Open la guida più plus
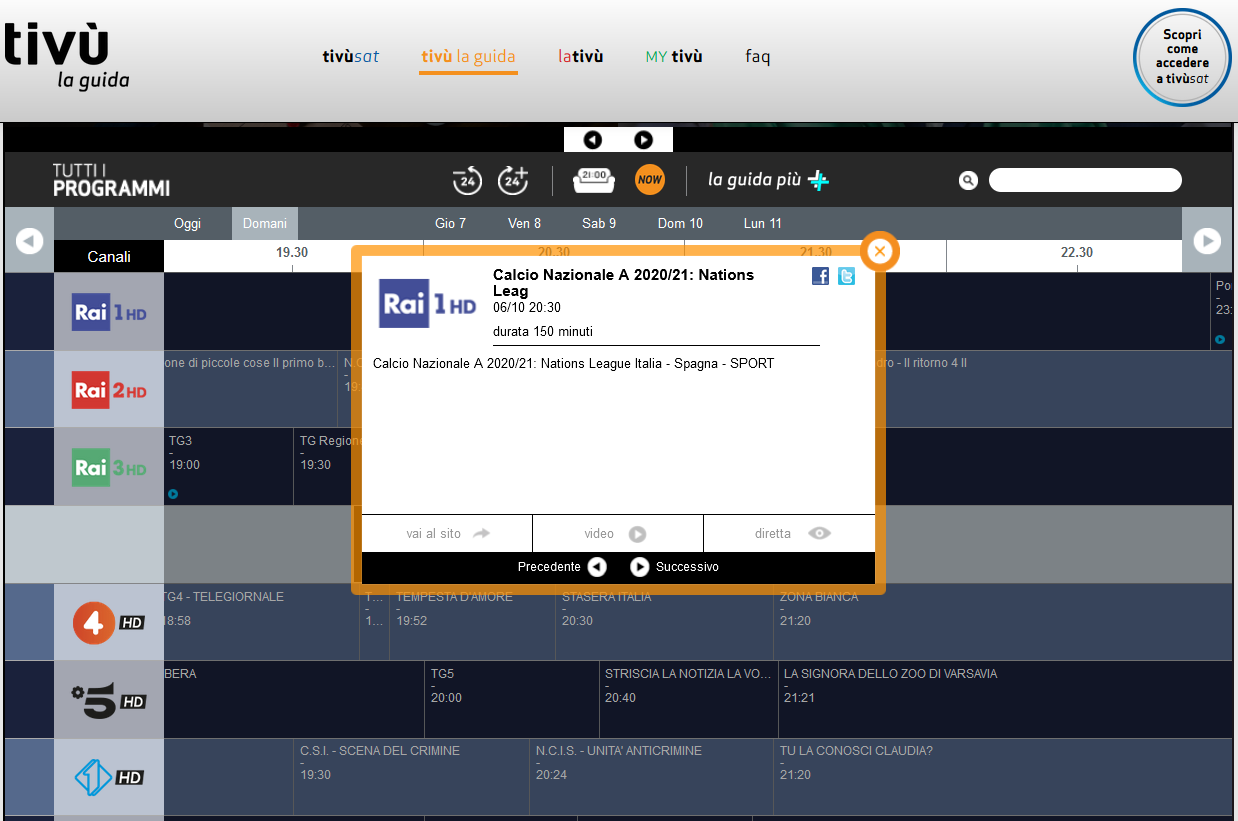Viewport: 1238px width, 821px height. point(768,180)
